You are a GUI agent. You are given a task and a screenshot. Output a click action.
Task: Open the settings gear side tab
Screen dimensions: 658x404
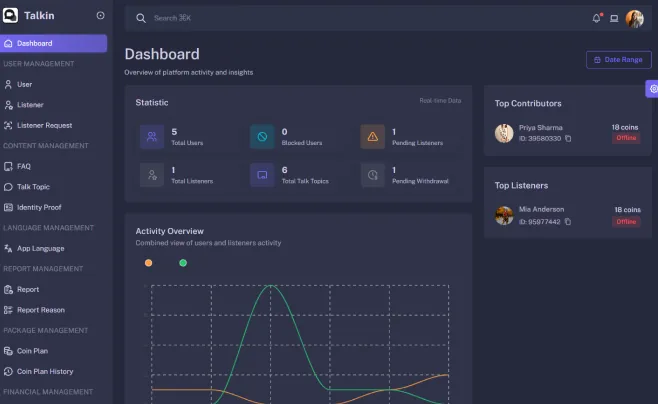coord(653,89)
